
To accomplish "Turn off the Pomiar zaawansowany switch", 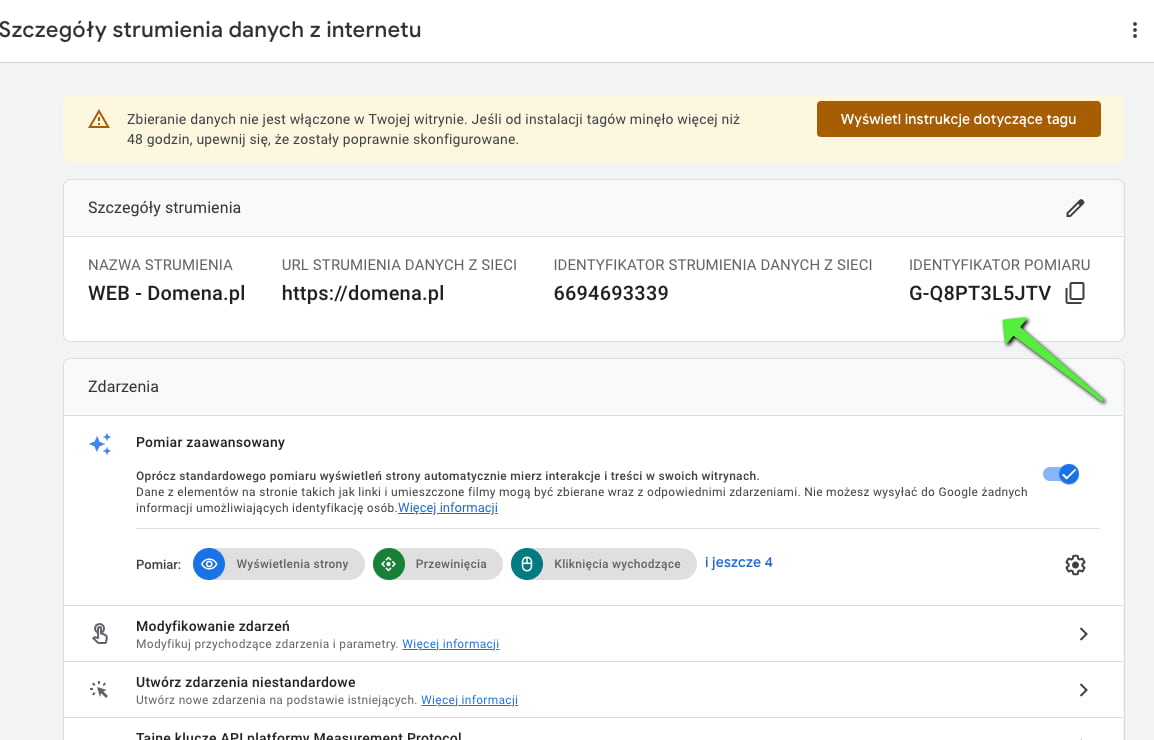I will [1061, 474].
